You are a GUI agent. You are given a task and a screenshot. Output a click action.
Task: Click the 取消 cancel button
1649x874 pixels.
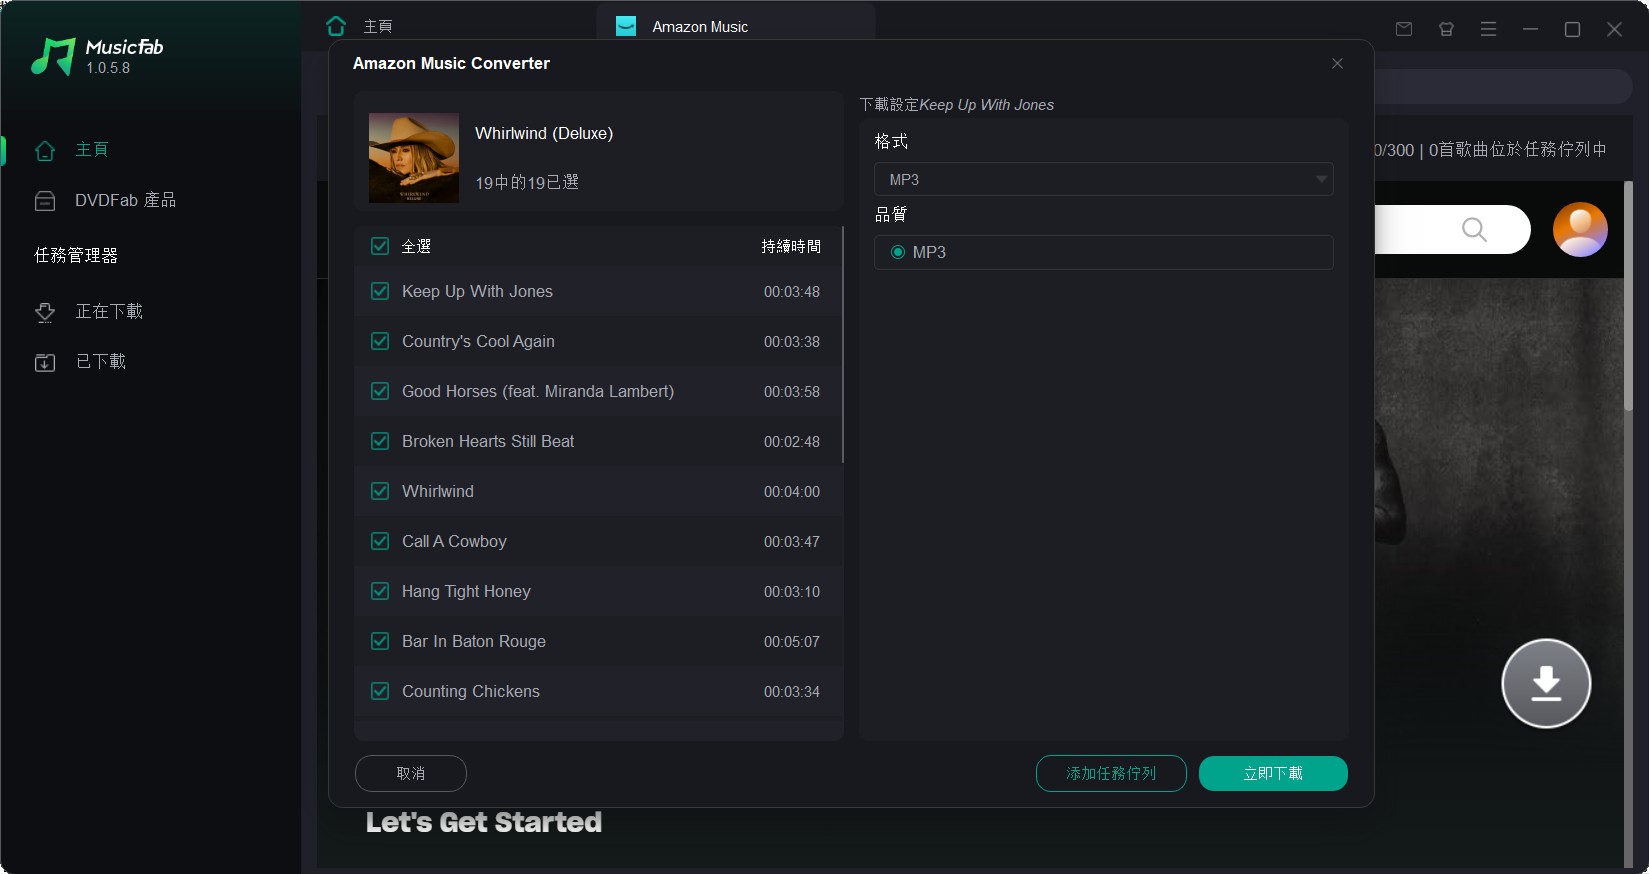pos(411,773)
